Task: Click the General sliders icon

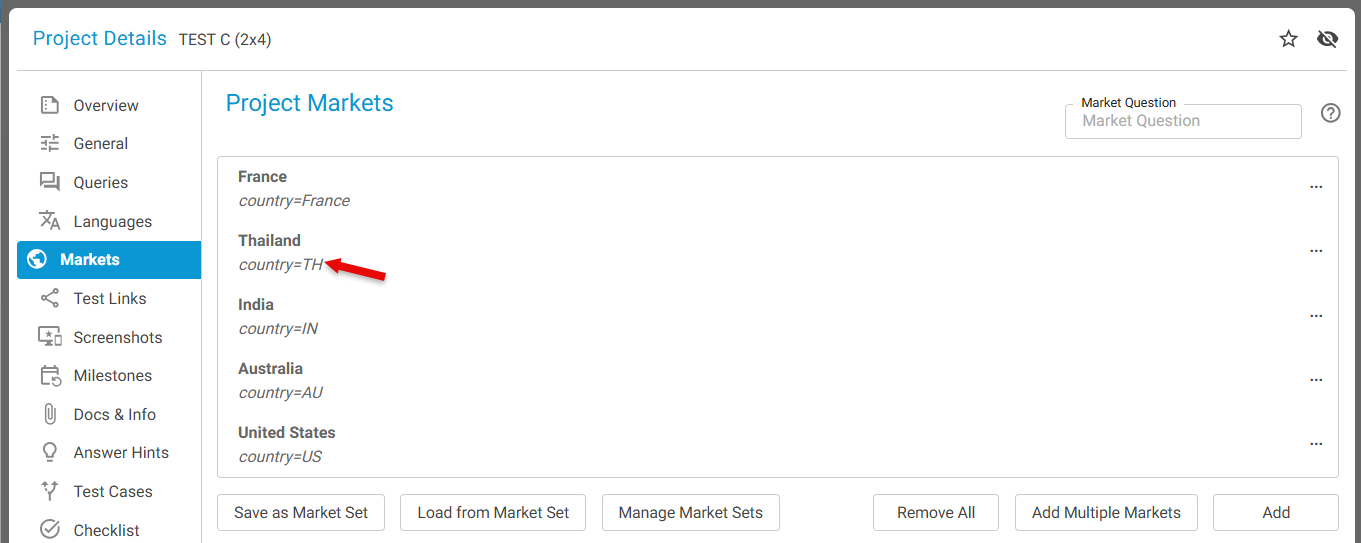Action: pyautogui.click(x=49, y=143)
